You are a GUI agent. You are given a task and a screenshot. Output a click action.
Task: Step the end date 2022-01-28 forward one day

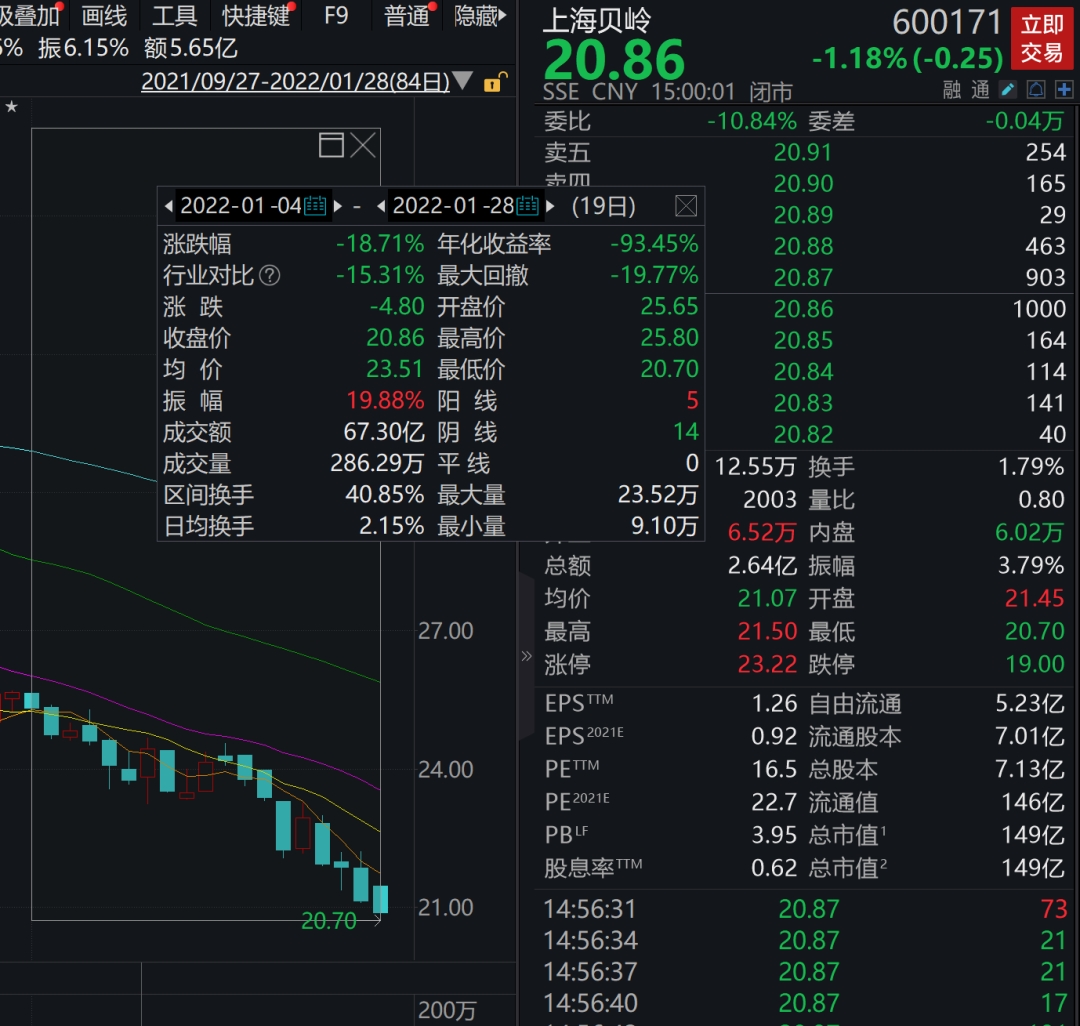tap(550, 206)
